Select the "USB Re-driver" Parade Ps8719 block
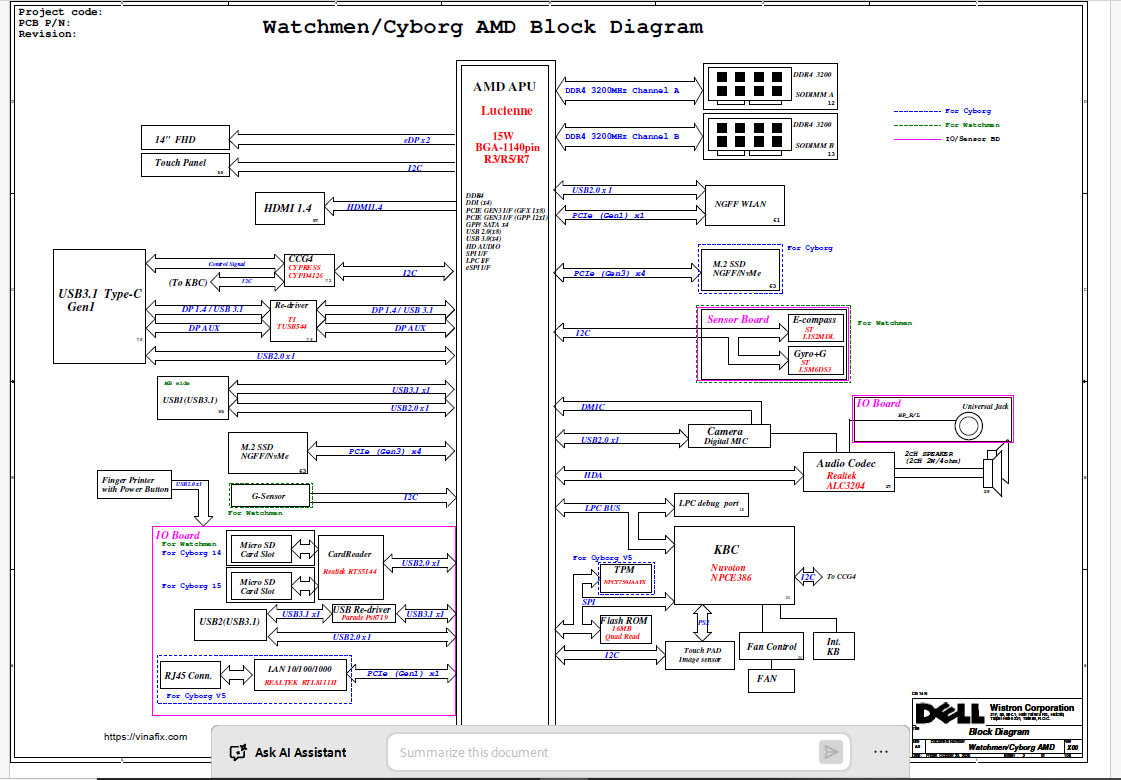Screen dimensions: 1121x780 coord(363,613)
